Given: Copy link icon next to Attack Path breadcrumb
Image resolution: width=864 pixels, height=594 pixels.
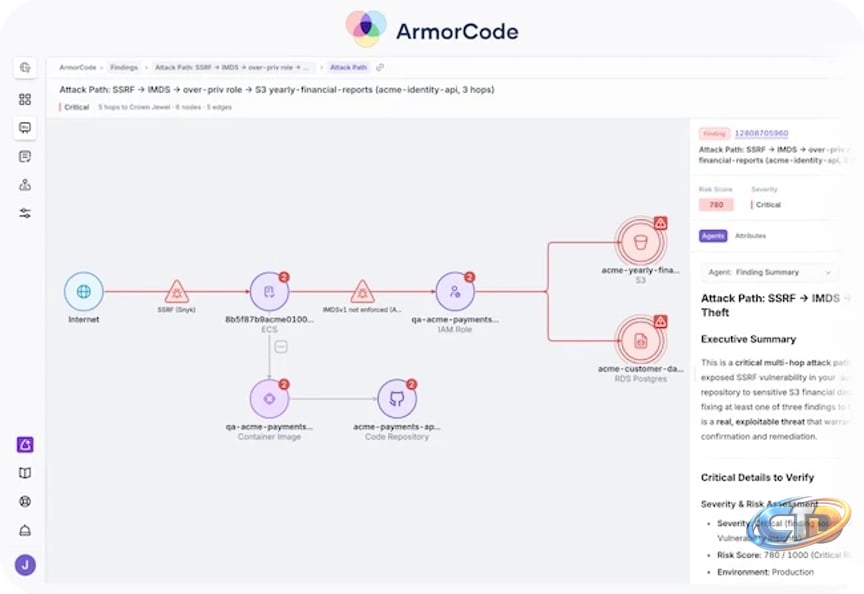Looking at the screenshot, I should 380,68.
